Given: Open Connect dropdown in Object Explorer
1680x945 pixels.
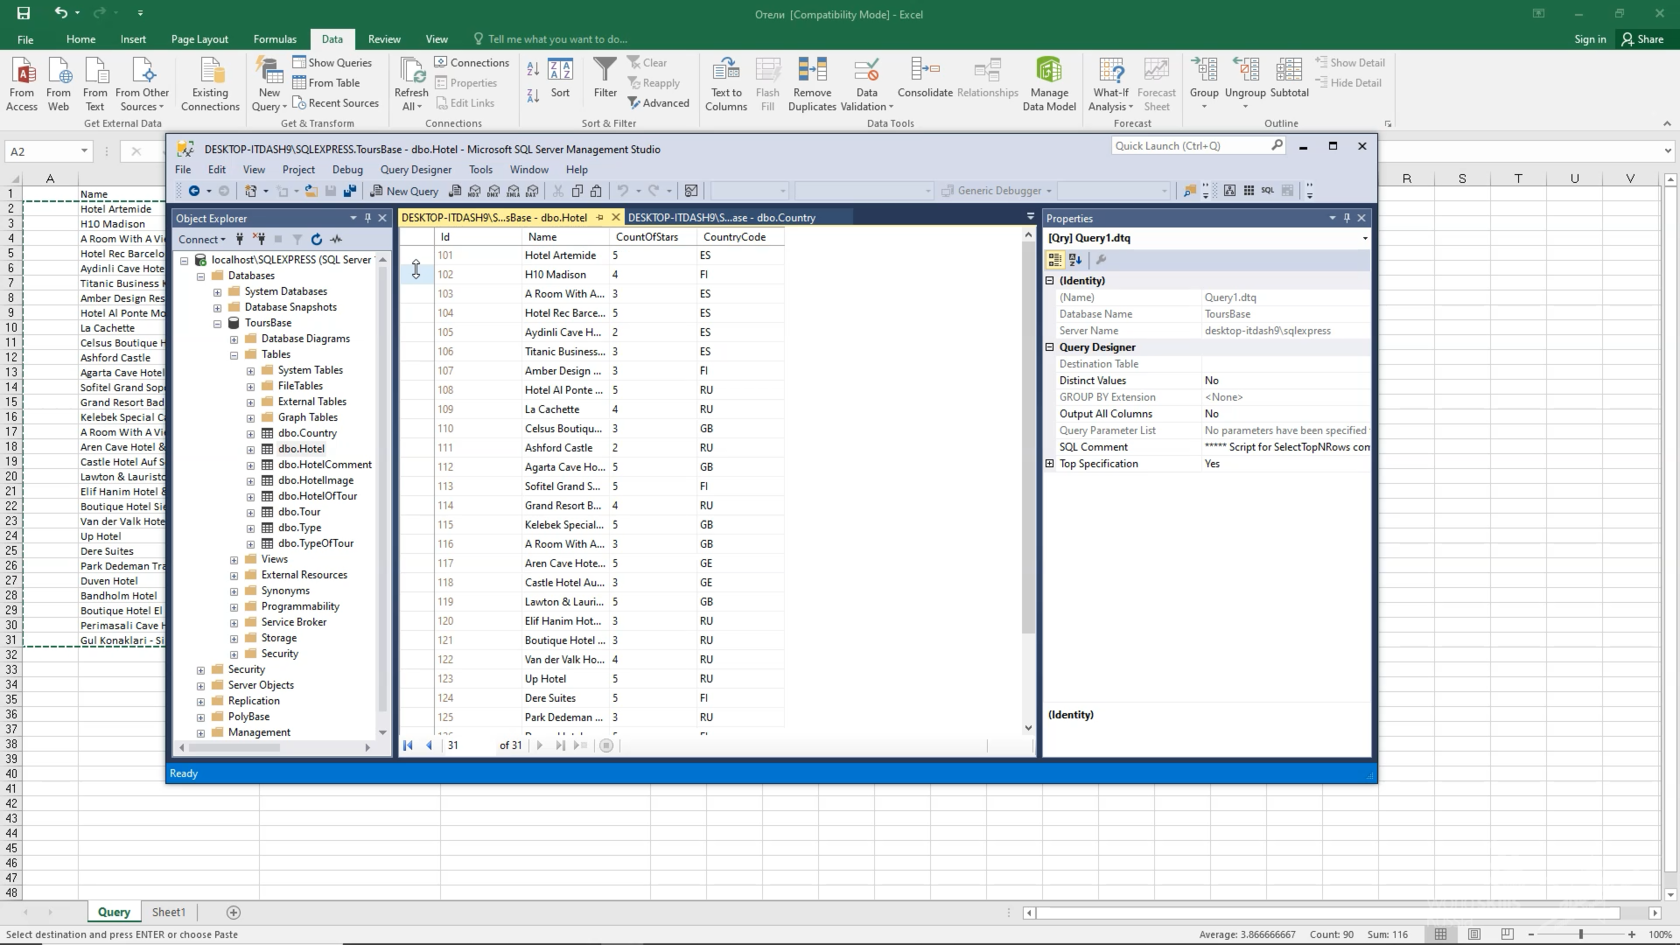Looking at the screenshot, I should (x=202, y=239).
